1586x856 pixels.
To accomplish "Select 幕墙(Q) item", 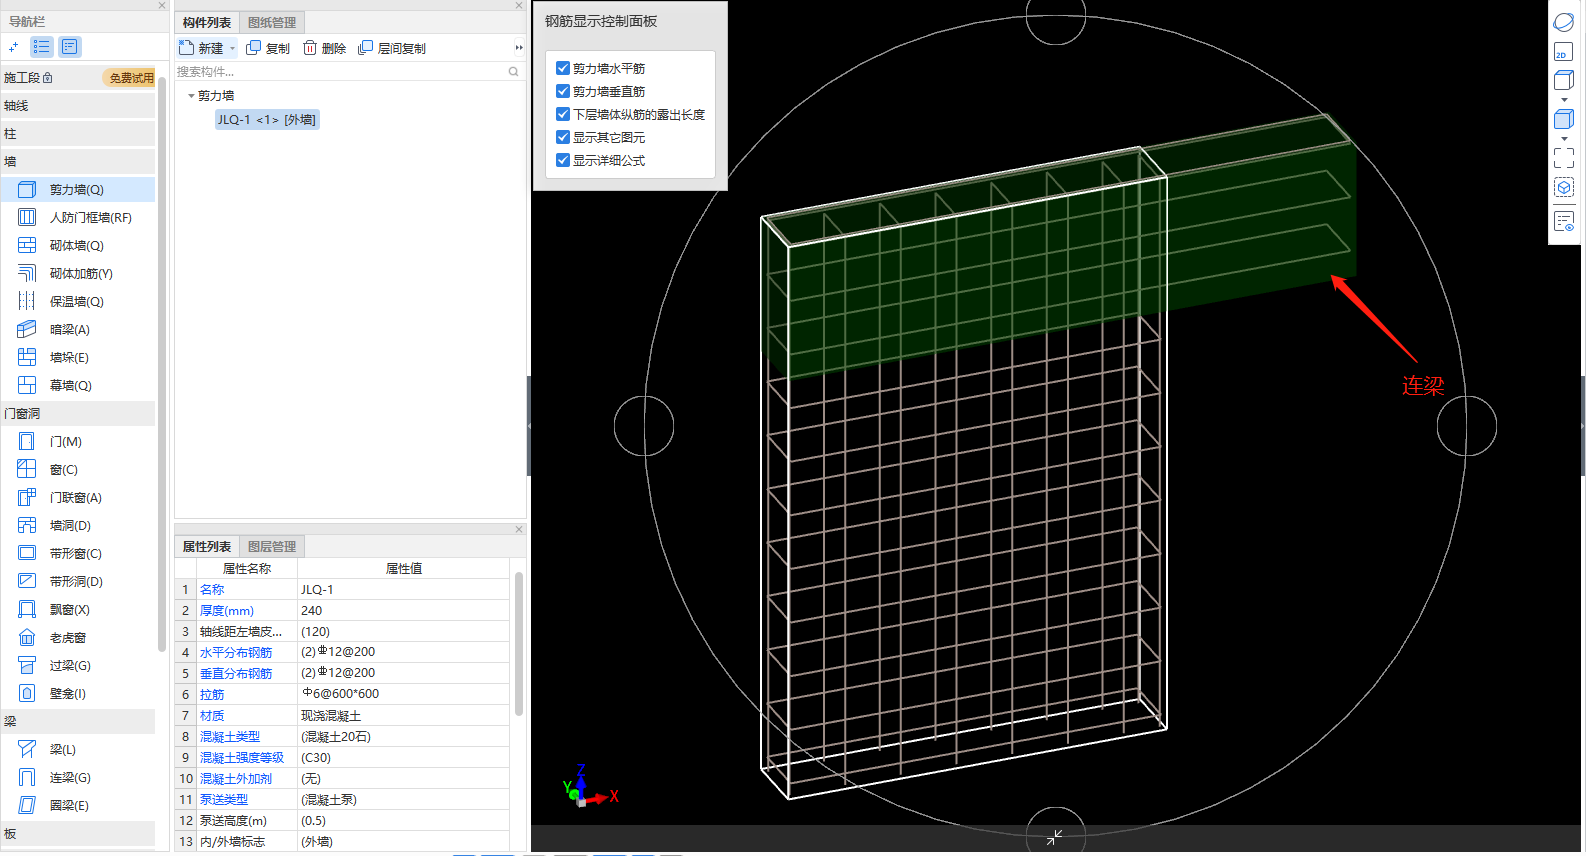I will (x=78, y=385).
